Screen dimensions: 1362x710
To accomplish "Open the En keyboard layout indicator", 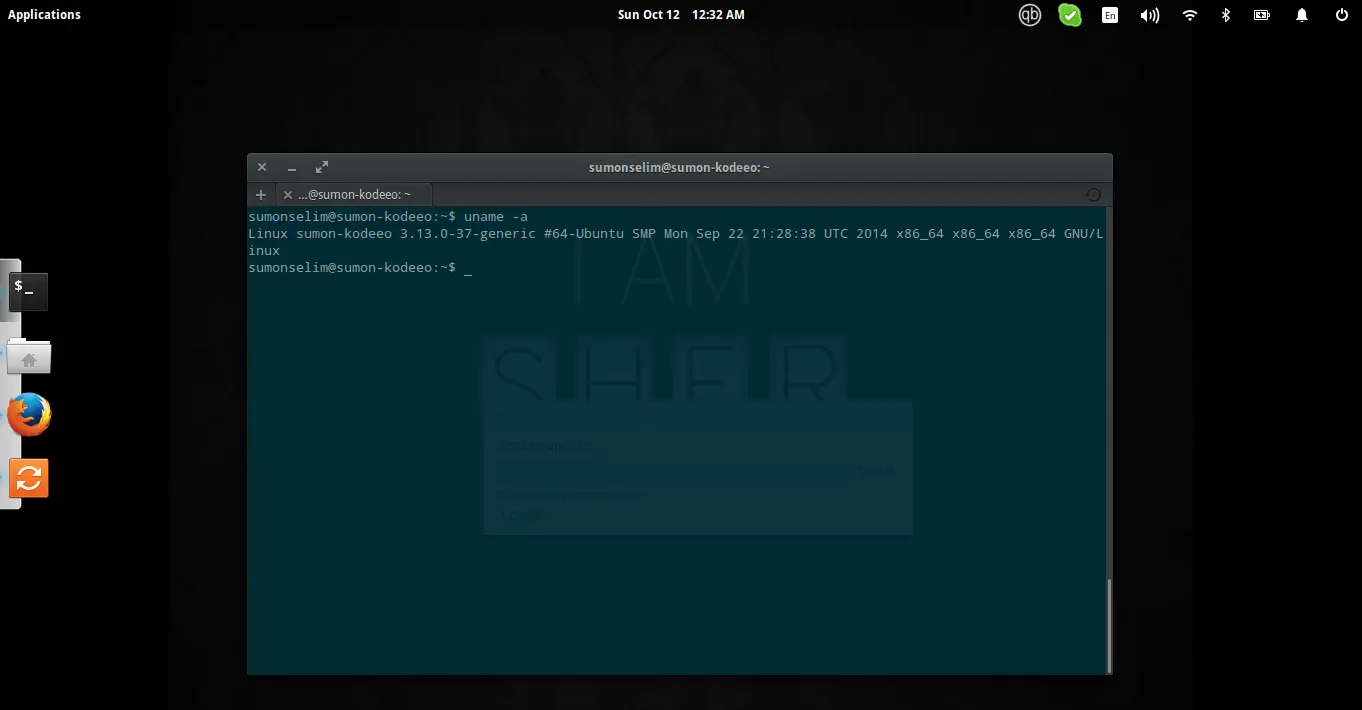I will (1110, 15).
